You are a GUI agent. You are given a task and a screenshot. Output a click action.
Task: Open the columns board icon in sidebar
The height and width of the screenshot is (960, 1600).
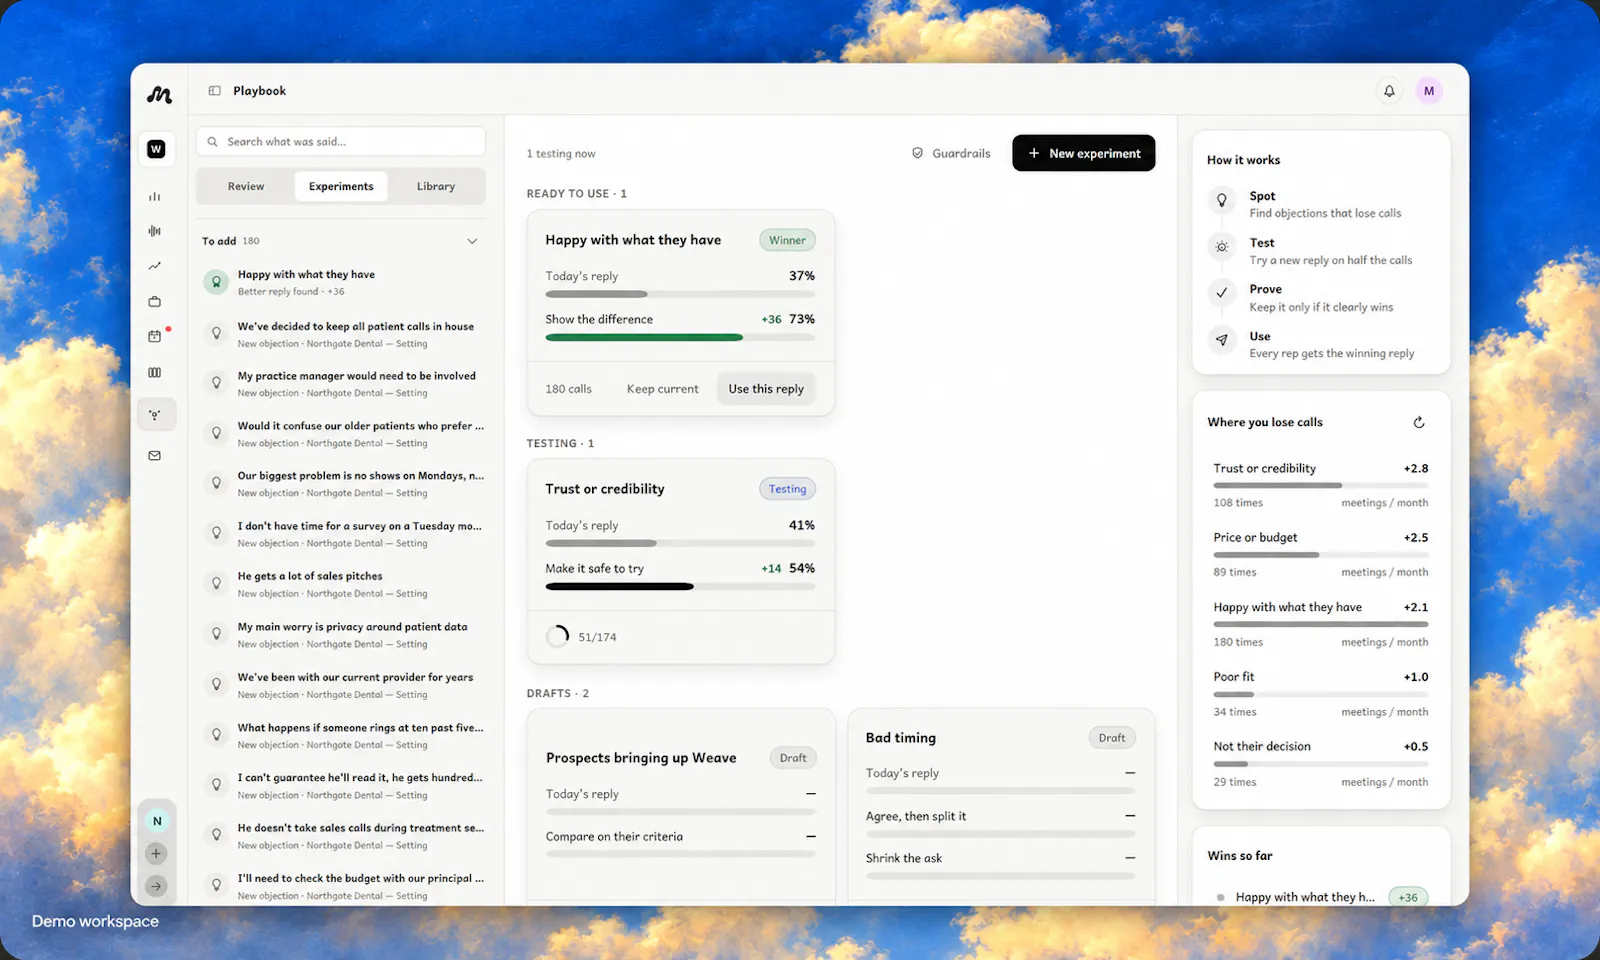click(x=155, y=372)
